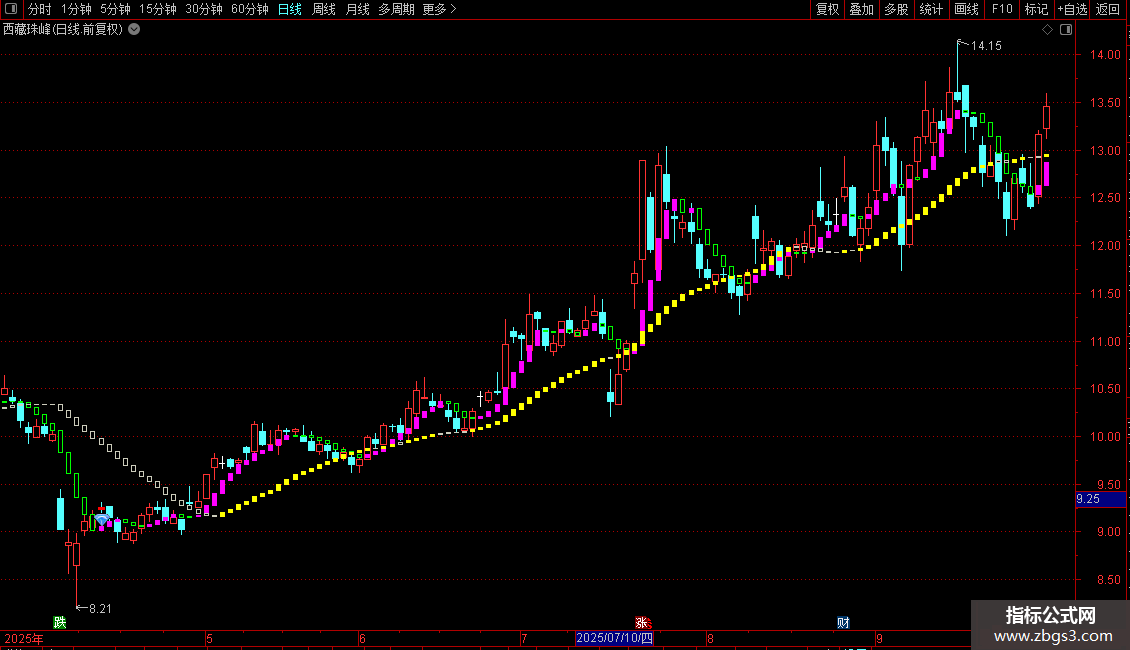This screenshot has width=1130, height=650.
Task: Select the 15分钟 period
Action: point(157,9)
